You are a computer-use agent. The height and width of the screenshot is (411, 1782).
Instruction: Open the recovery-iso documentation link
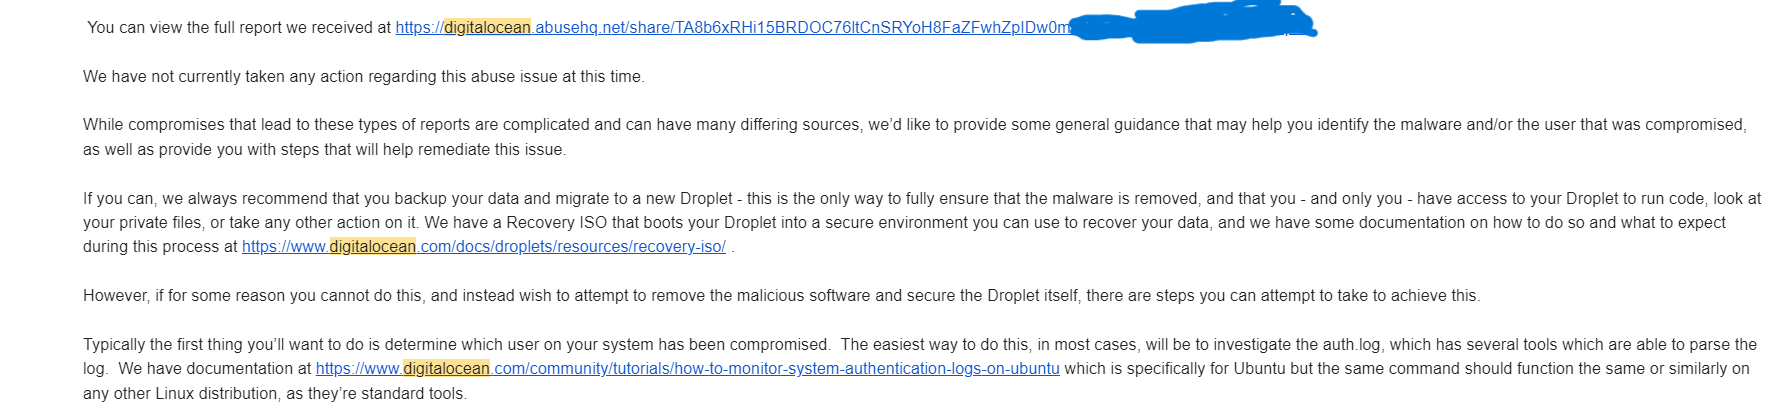coord(570,247)
